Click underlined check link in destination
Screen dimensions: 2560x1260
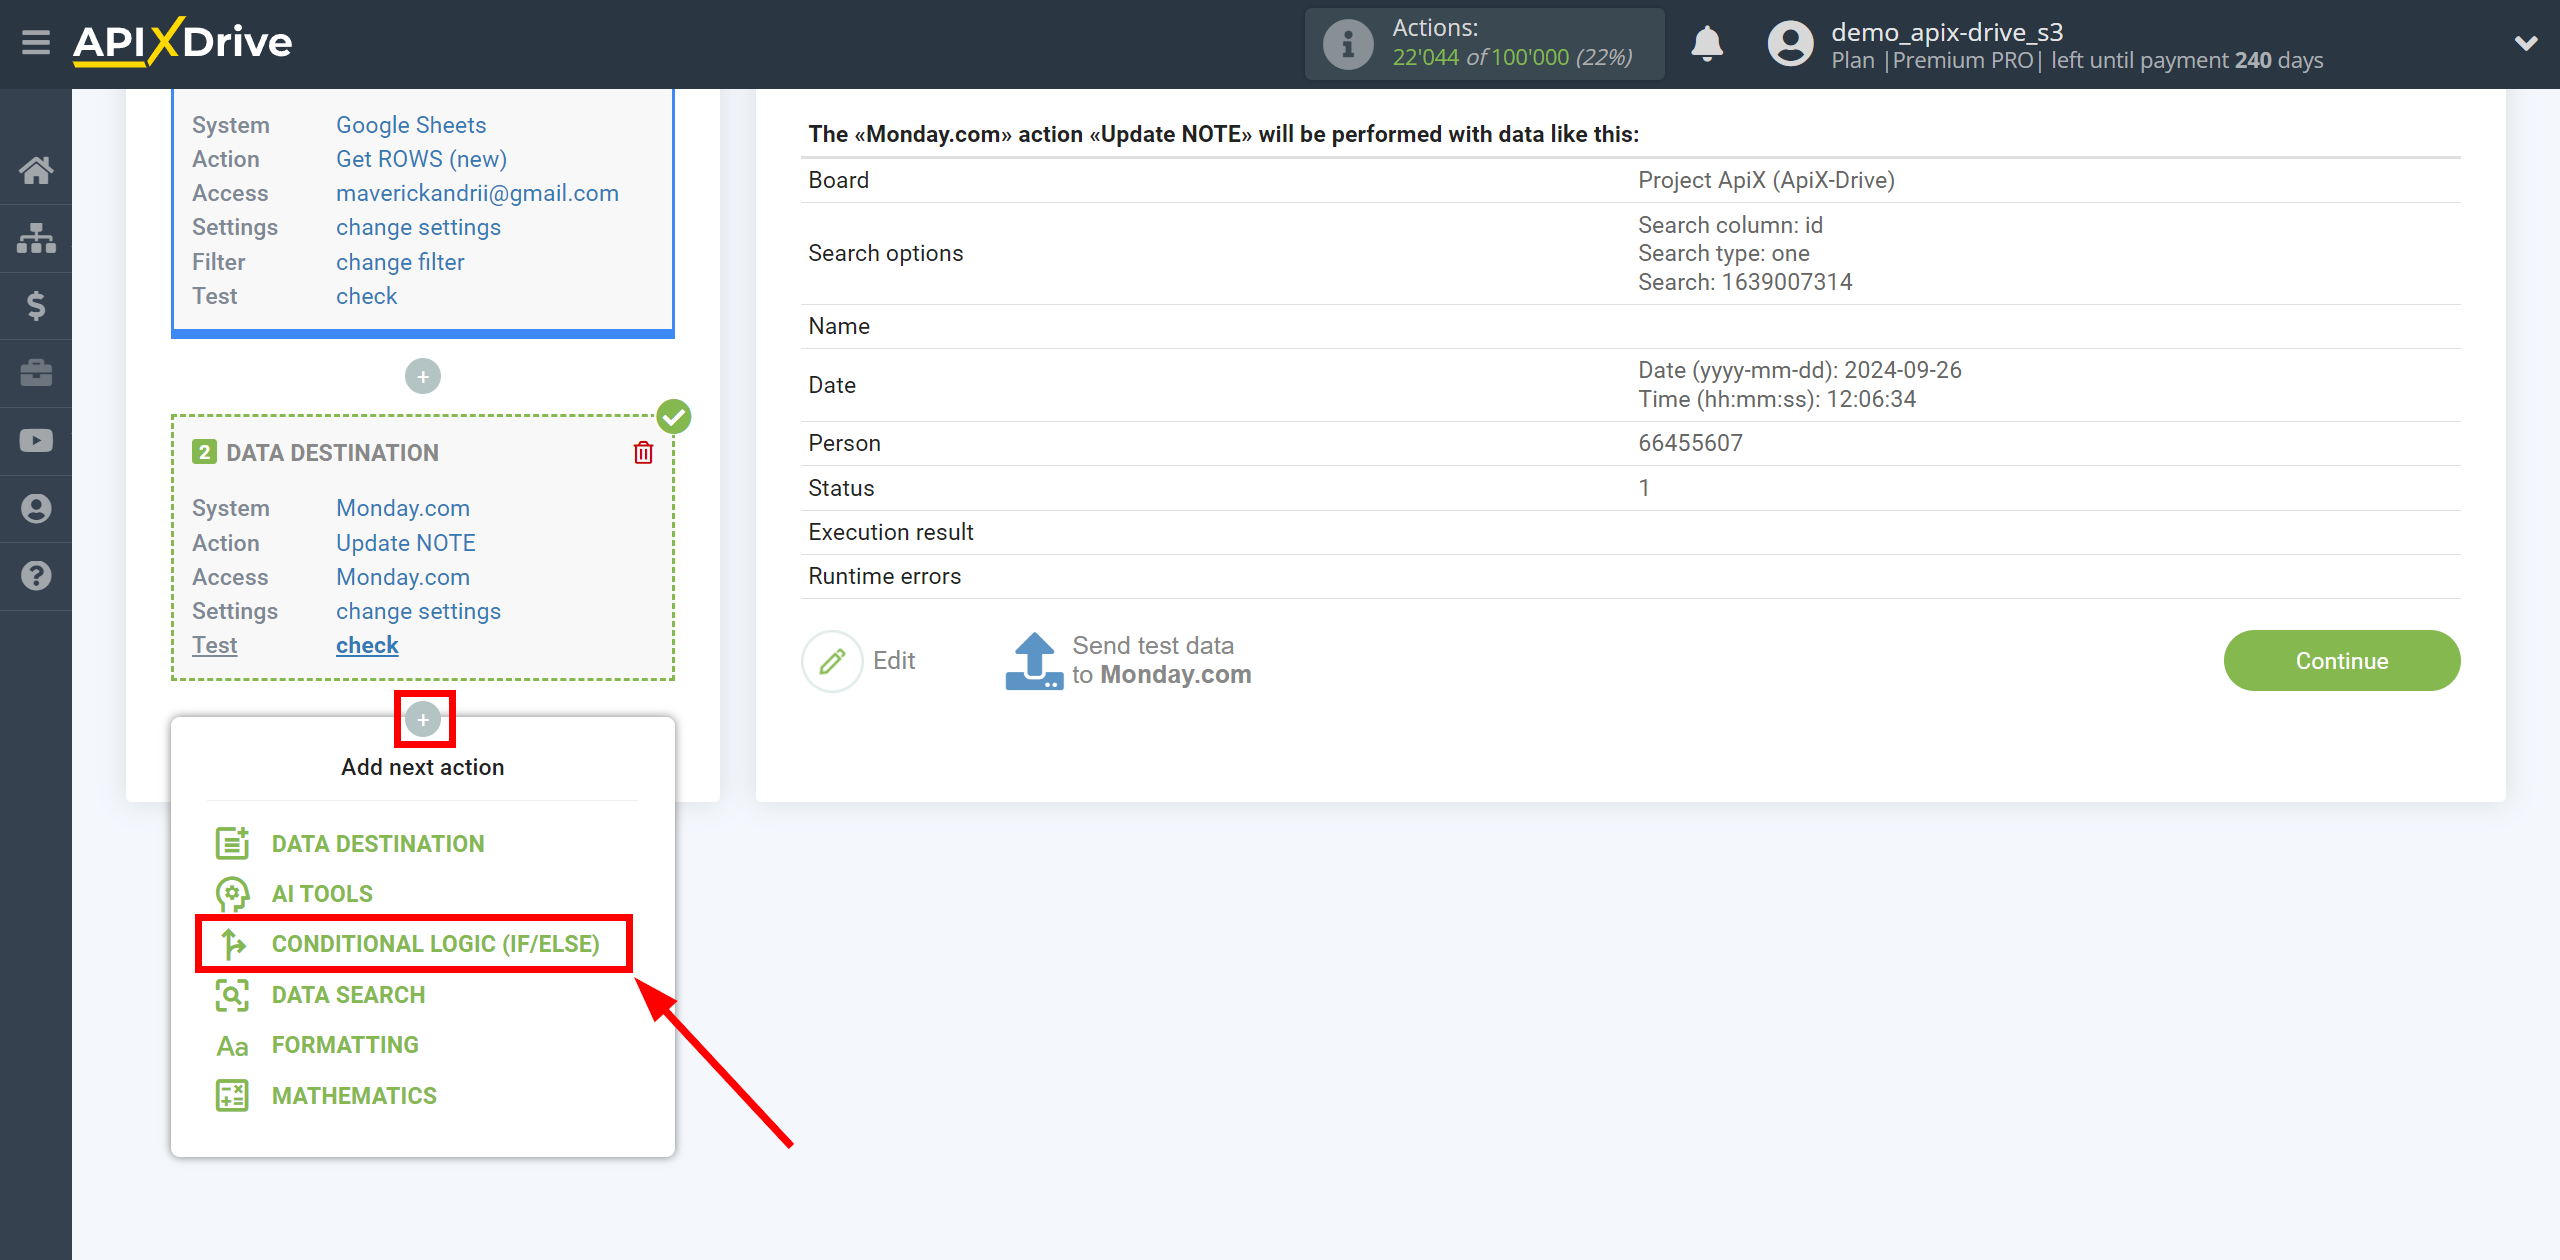[367, 645]
